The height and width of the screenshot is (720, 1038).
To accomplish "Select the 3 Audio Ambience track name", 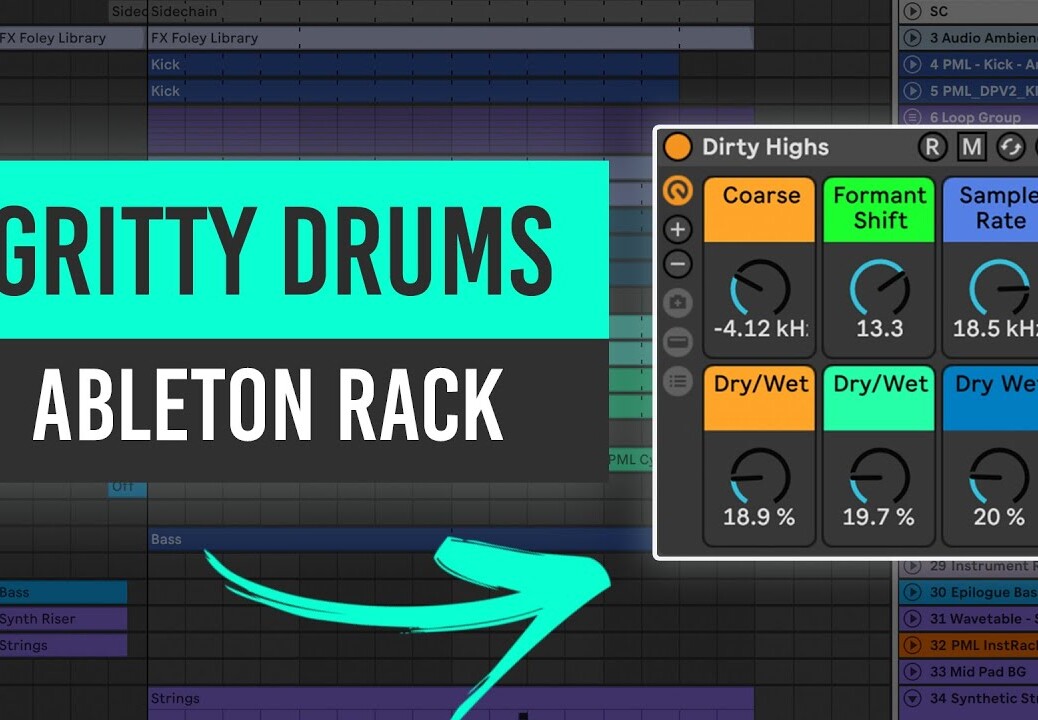I will point(984,38).
